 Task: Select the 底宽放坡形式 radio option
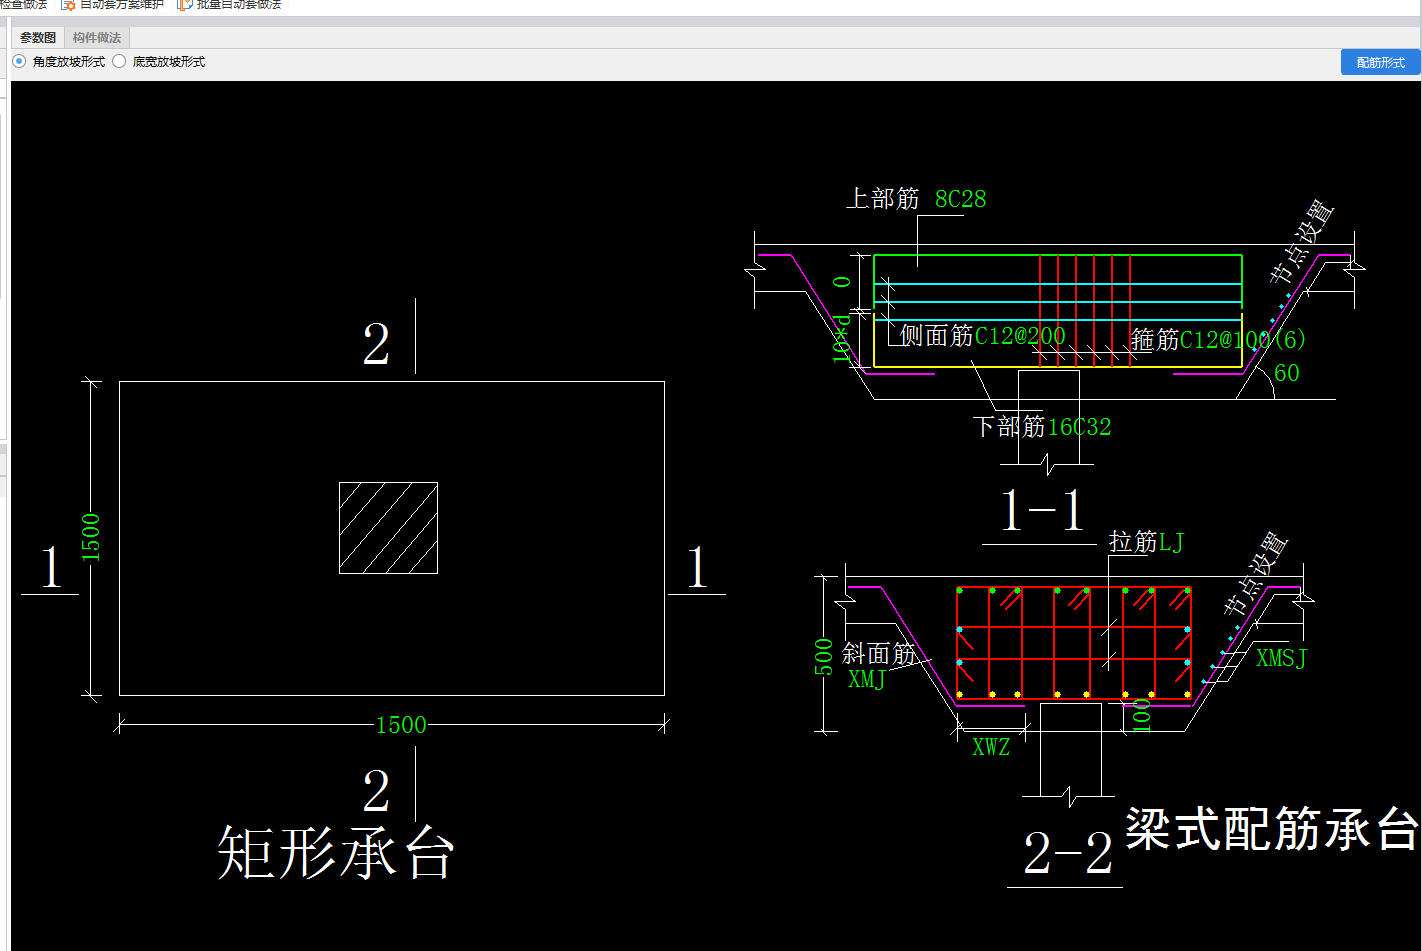(x=159, y=62)
